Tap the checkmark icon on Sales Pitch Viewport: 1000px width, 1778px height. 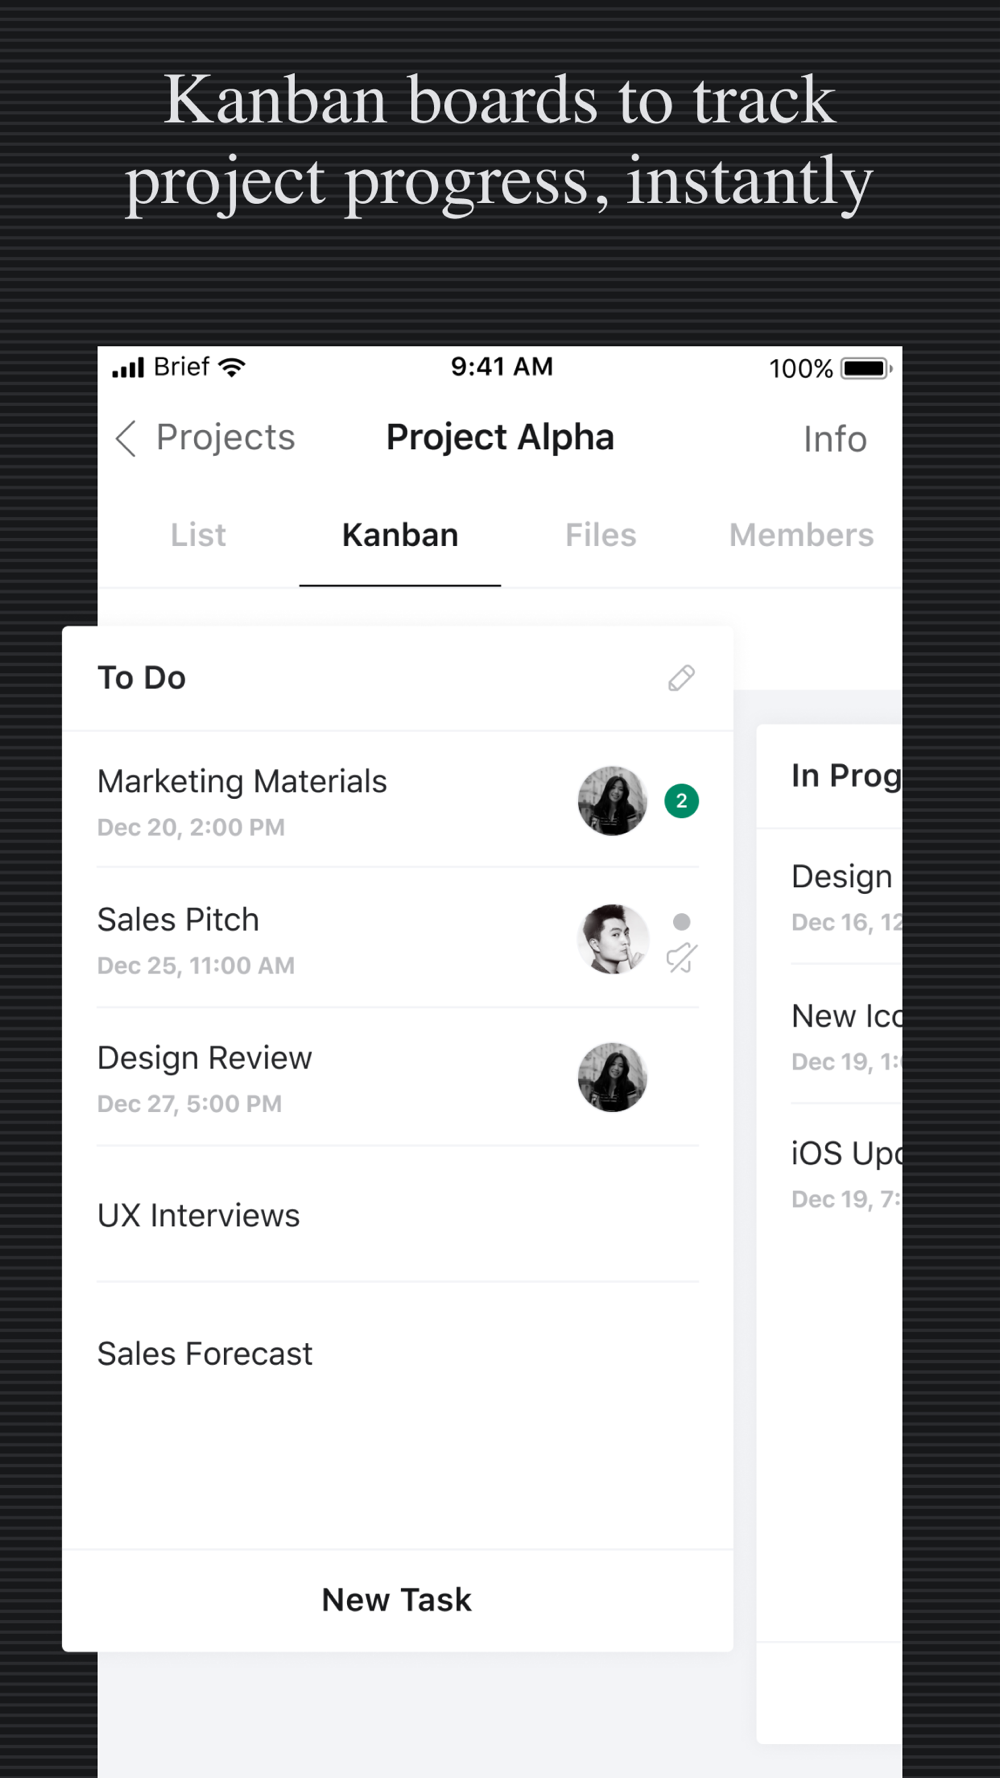coord(681,958)
